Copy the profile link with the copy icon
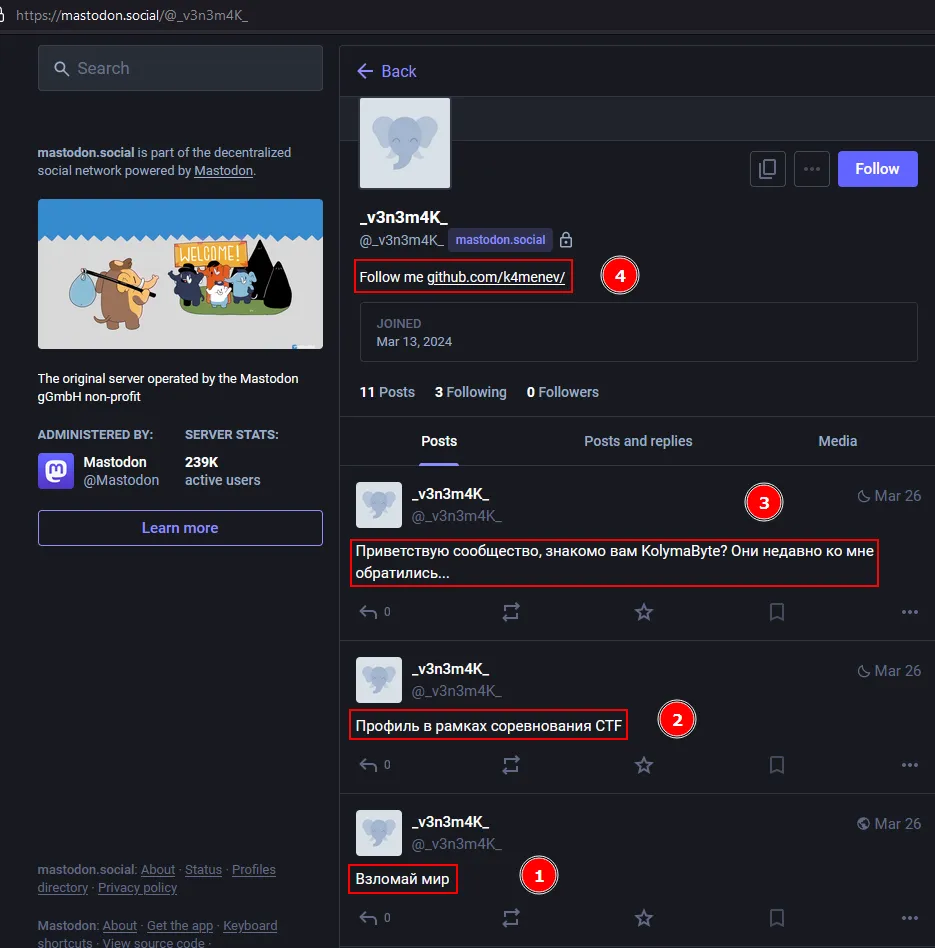935x948 pixels. point(767,169)
